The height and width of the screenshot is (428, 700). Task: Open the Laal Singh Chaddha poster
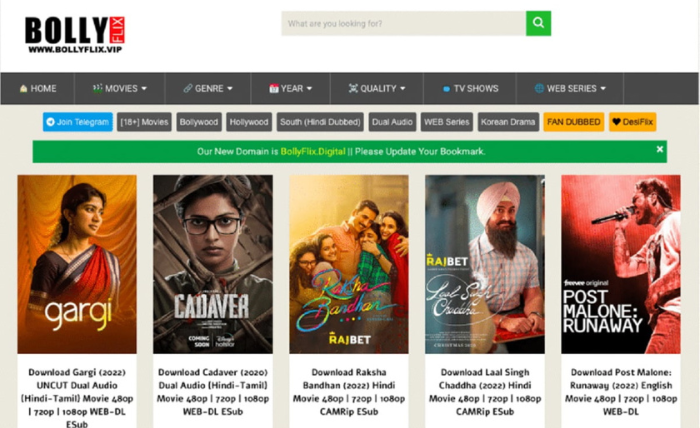pos(485,264)
